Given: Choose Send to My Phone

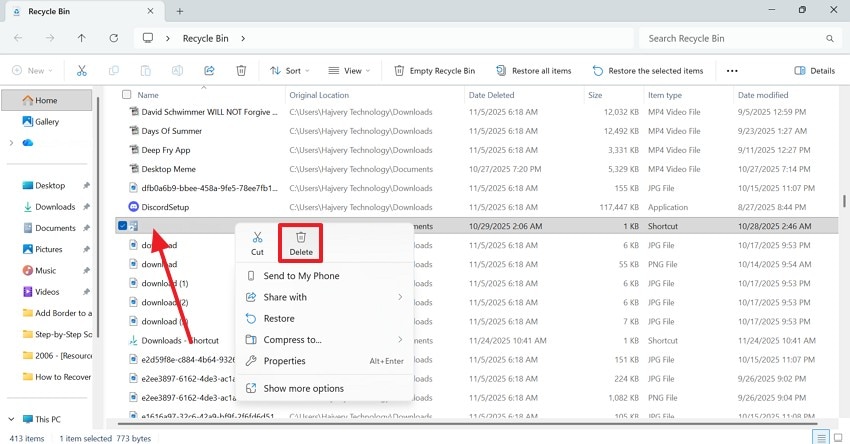Looking at the screenshot, I should click(324, 276).
